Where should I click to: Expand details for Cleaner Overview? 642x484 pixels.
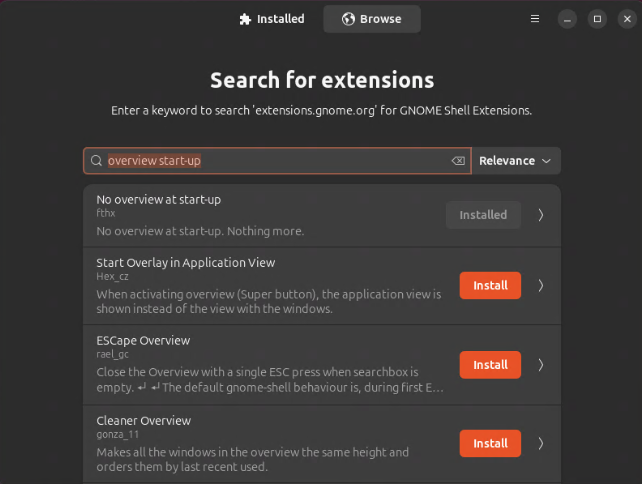click(x=541, y=443)
